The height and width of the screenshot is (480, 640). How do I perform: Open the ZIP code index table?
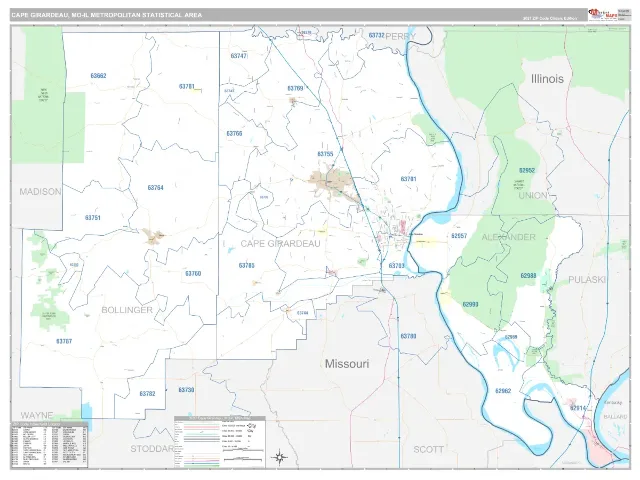pyautogui.click(x=49, y=444)
